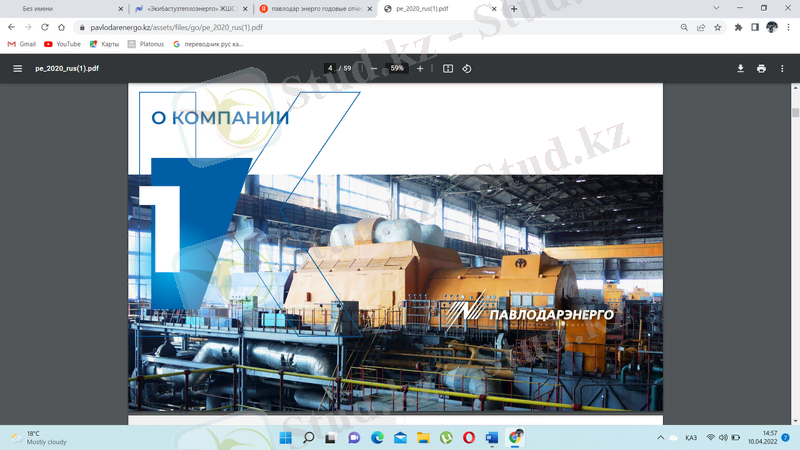The image size is (800, 450).
Task: Open the weather widget showing 18°C
Action: tap(40, 438)
